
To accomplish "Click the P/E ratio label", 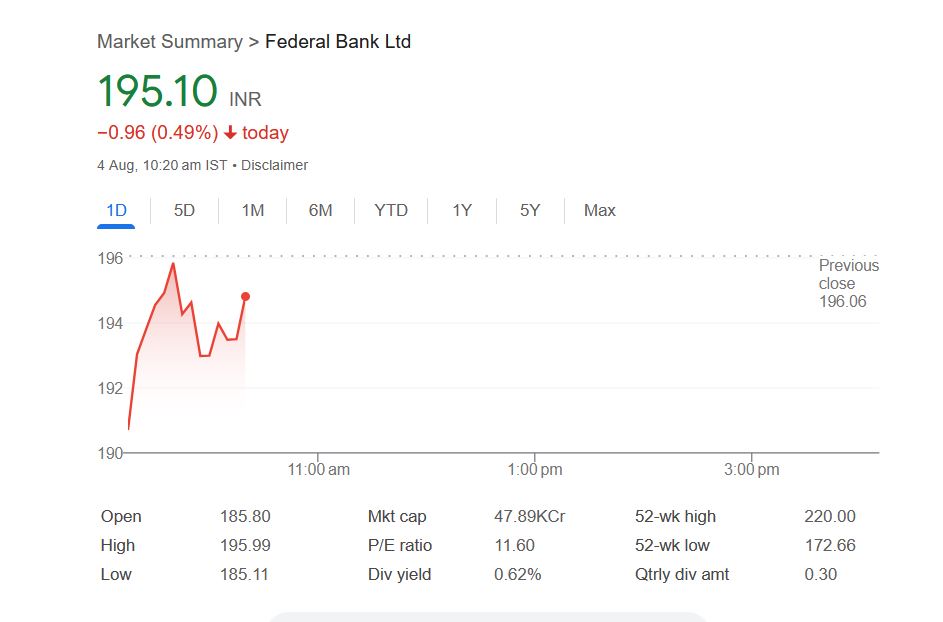I will tap(400, 546).
